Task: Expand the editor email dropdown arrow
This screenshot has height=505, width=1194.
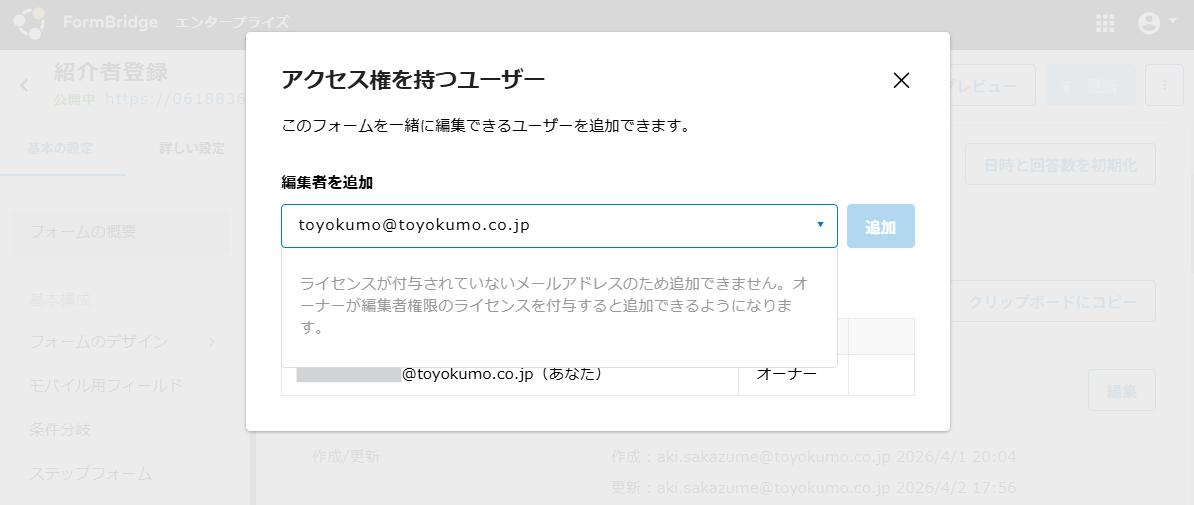Action: [x=820, y=225]
